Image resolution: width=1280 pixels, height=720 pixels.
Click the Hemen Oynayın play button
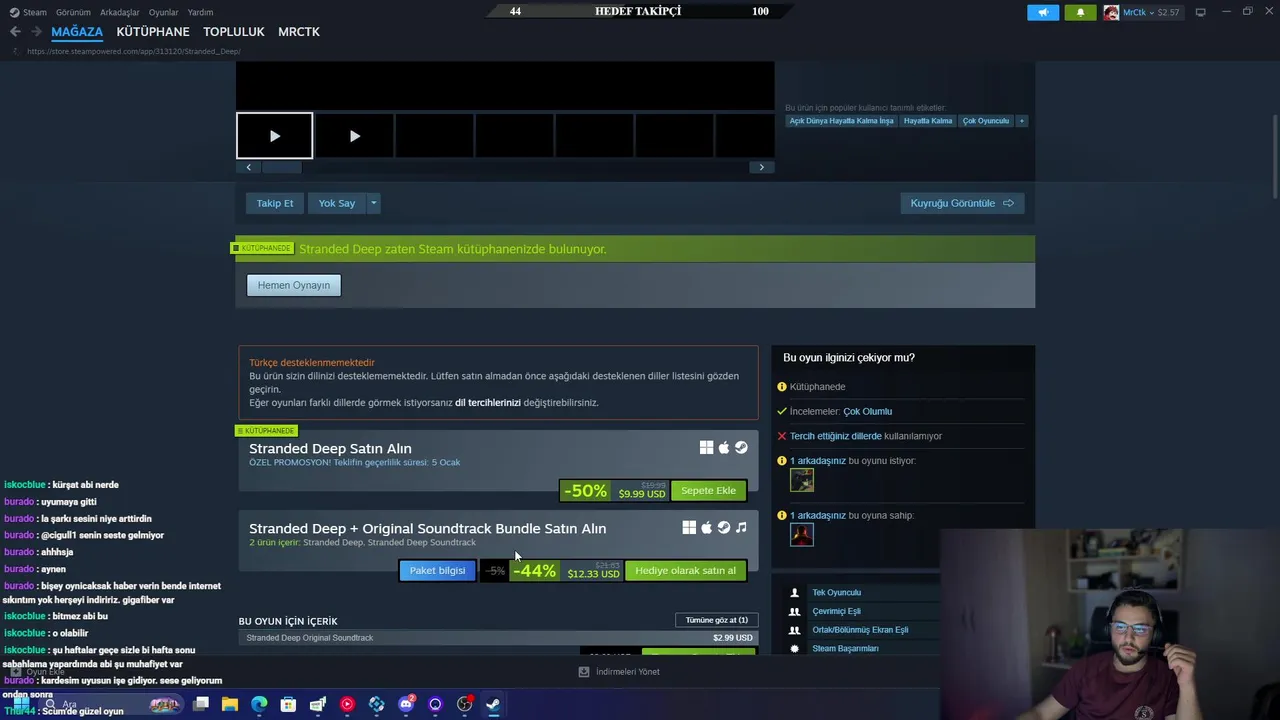(293, 285)
